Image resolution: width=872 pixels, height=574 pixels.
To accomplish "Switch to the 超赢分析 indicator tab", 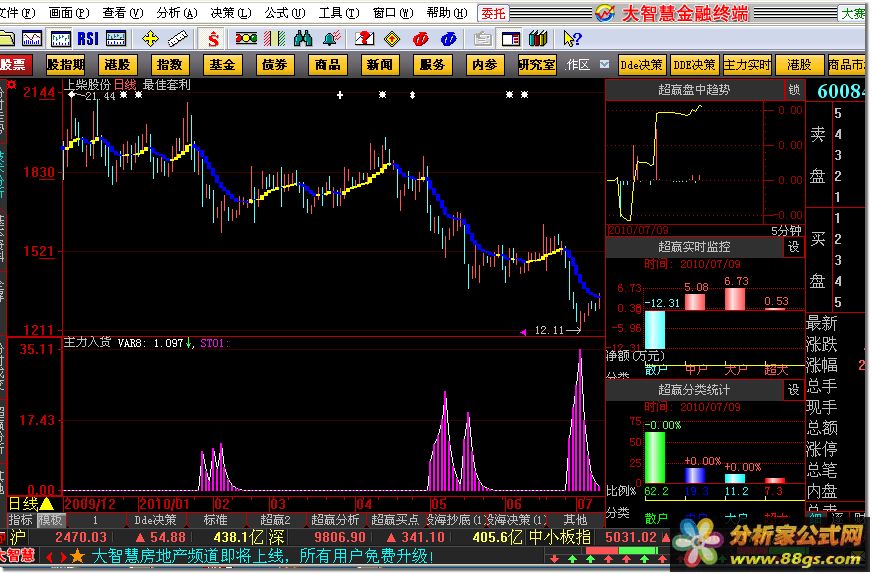I will (x=335, y=520).
